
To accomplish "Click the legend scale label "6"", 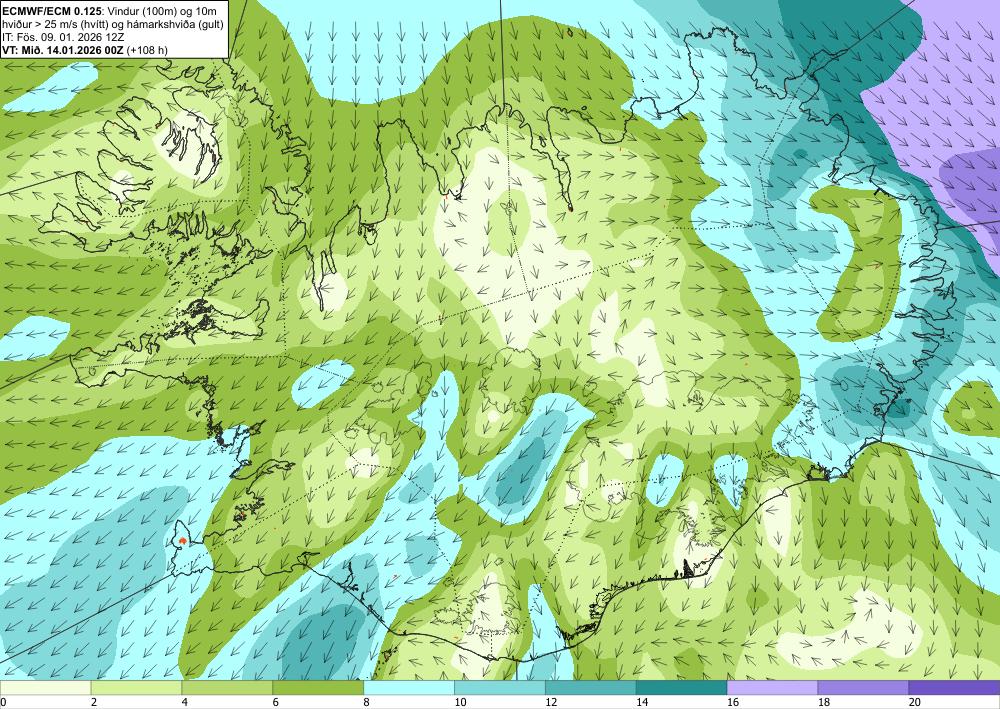I will pyautogui.click(x=276, y=703).
